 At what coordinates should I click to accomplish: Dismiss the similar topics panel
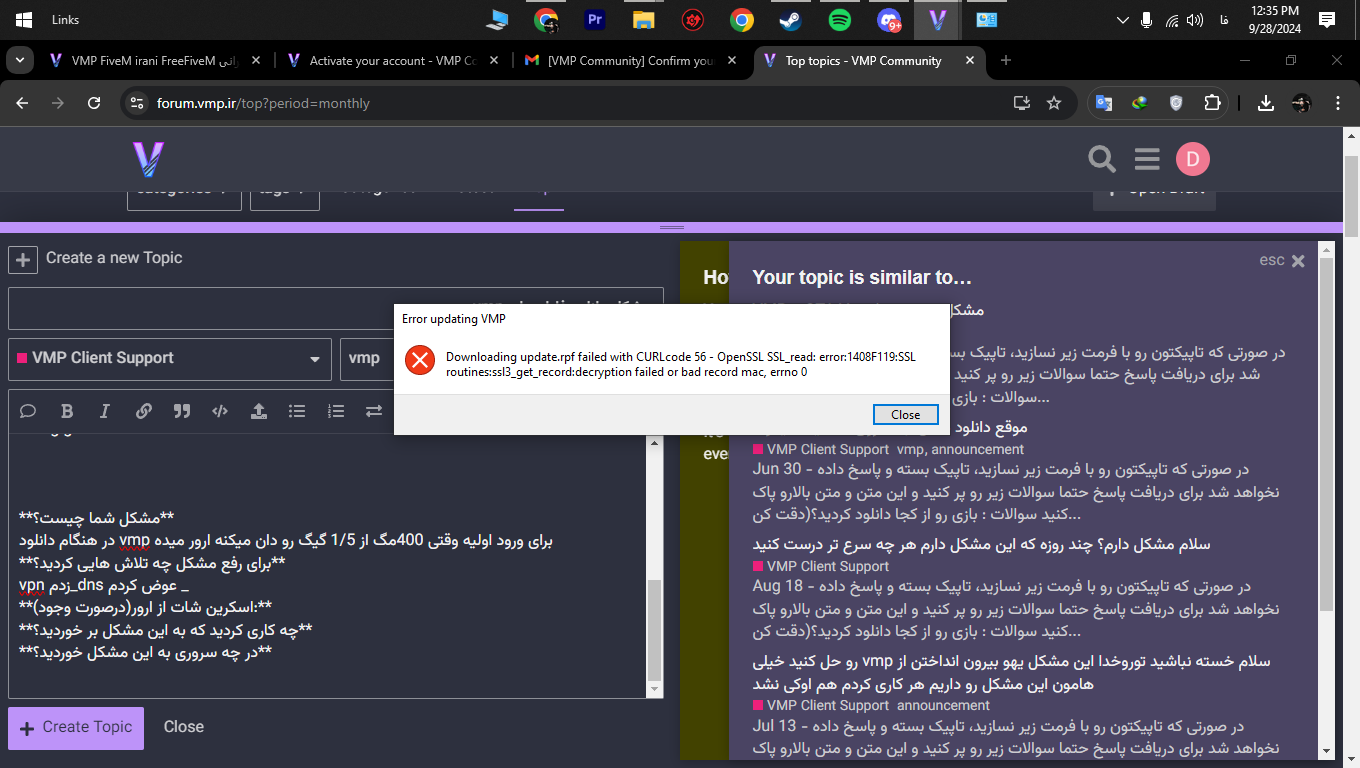click(1298, 261)
